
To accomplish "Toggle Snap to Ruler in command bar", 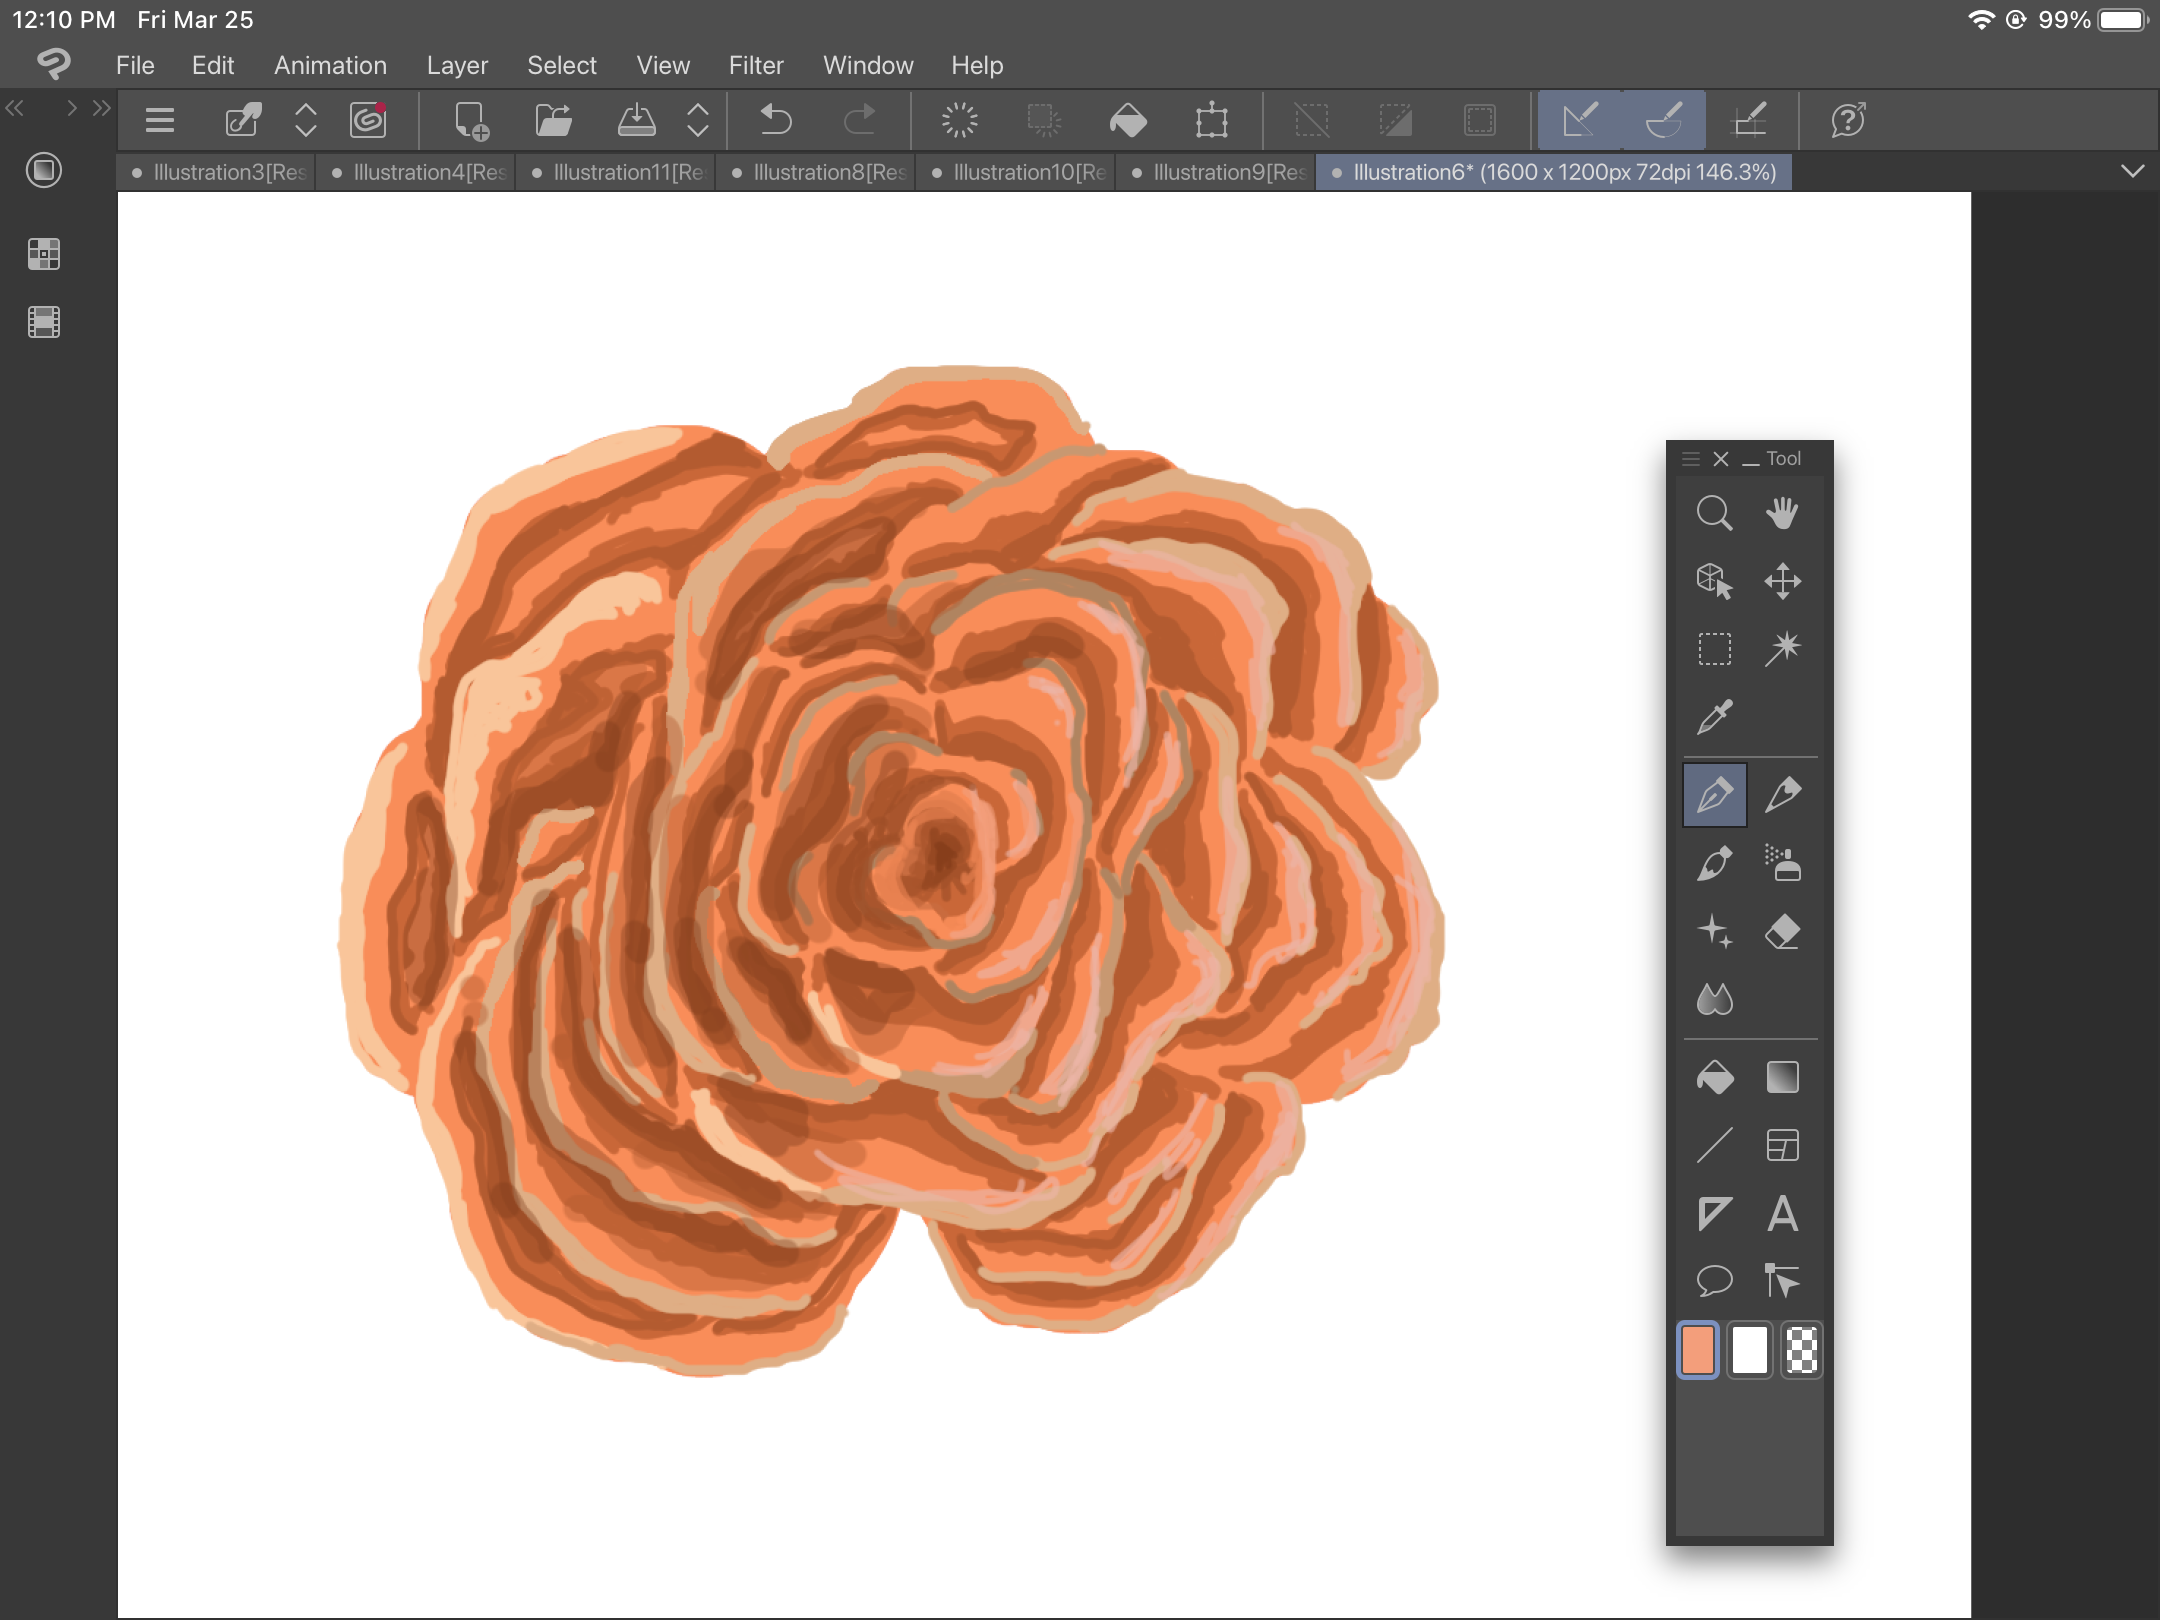I will [x=1580, y=120].
